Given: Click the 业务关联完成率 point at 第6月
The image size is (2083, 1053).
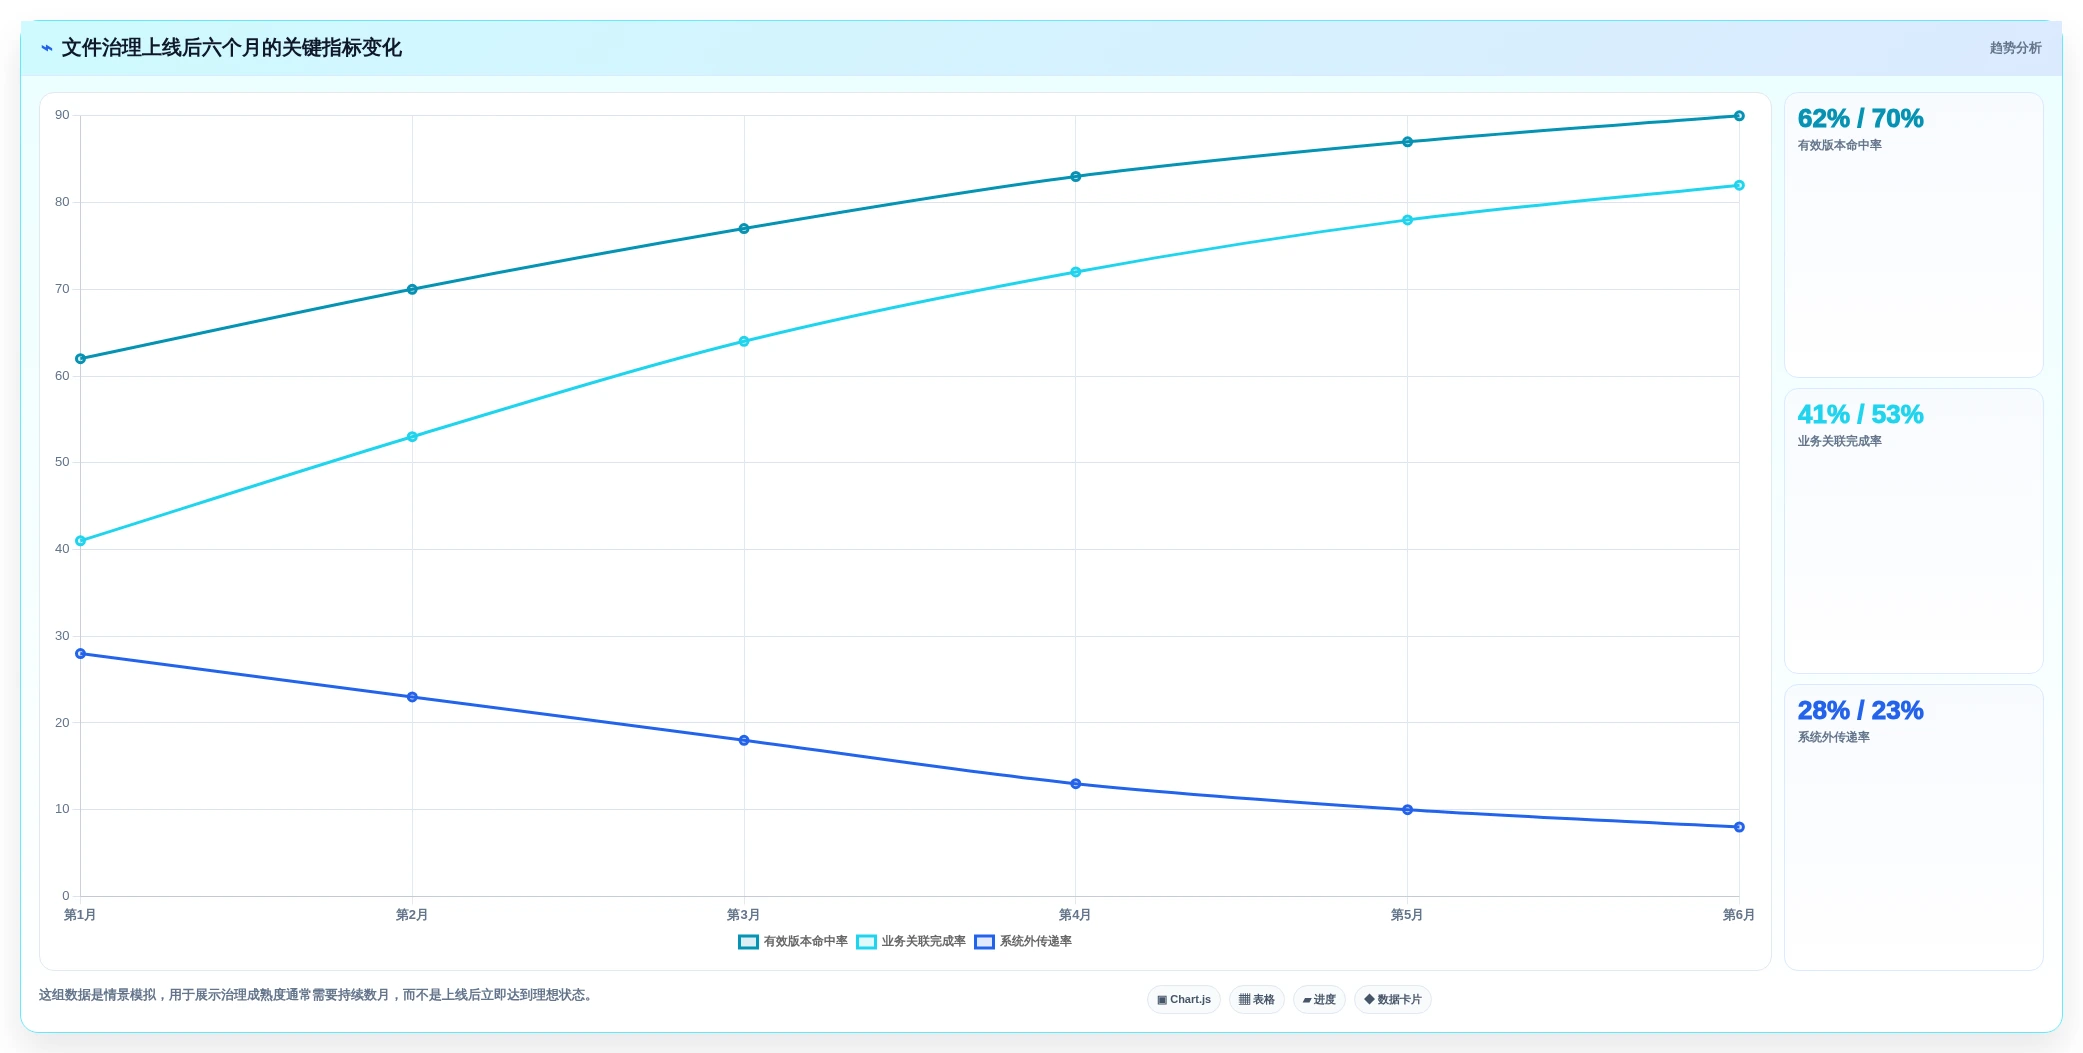Looking at the screenshot, I should click(x=1739, y=185).
